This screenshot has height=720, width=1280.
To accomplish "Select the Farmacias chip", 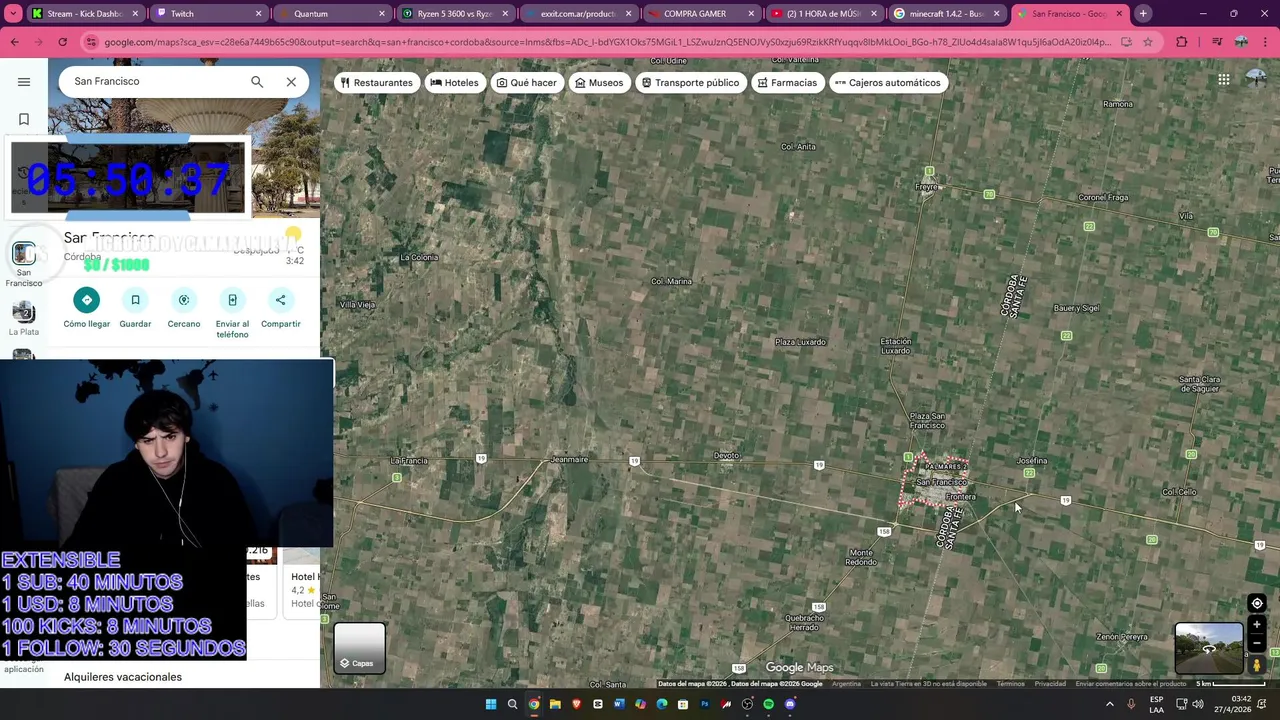I will pyautogui.click(x=787, y=83).
